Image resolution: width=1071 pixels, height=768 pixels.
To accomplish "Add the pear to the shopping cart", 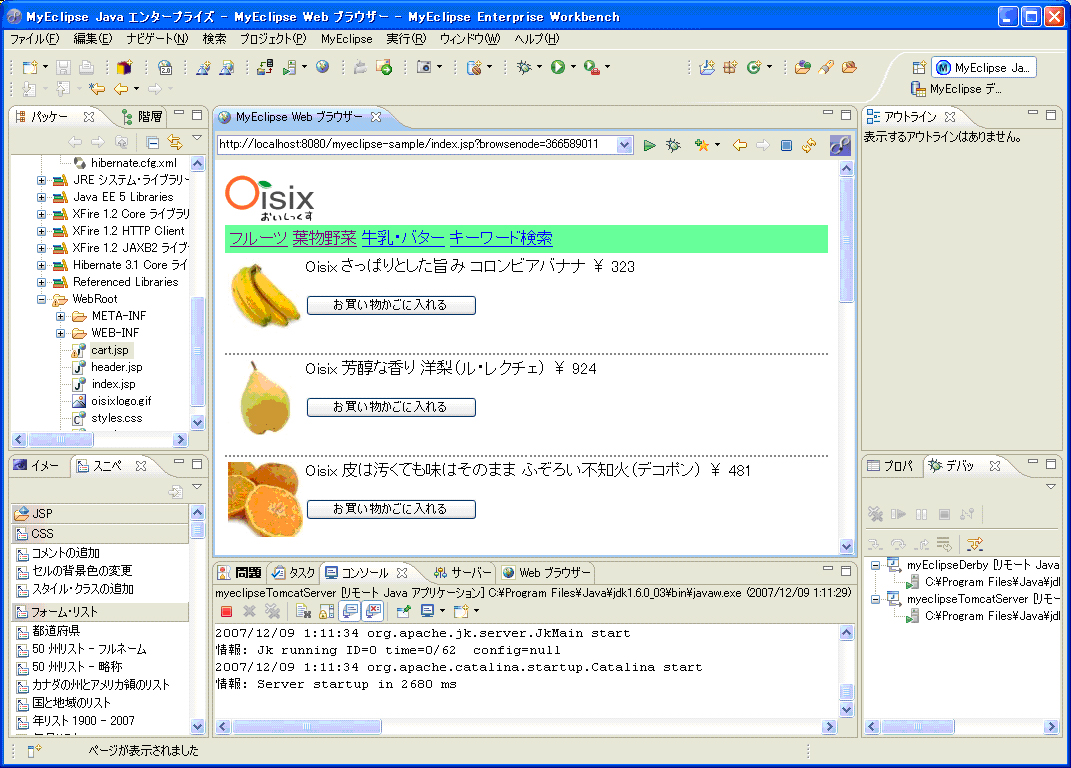I will pos(391,407).
